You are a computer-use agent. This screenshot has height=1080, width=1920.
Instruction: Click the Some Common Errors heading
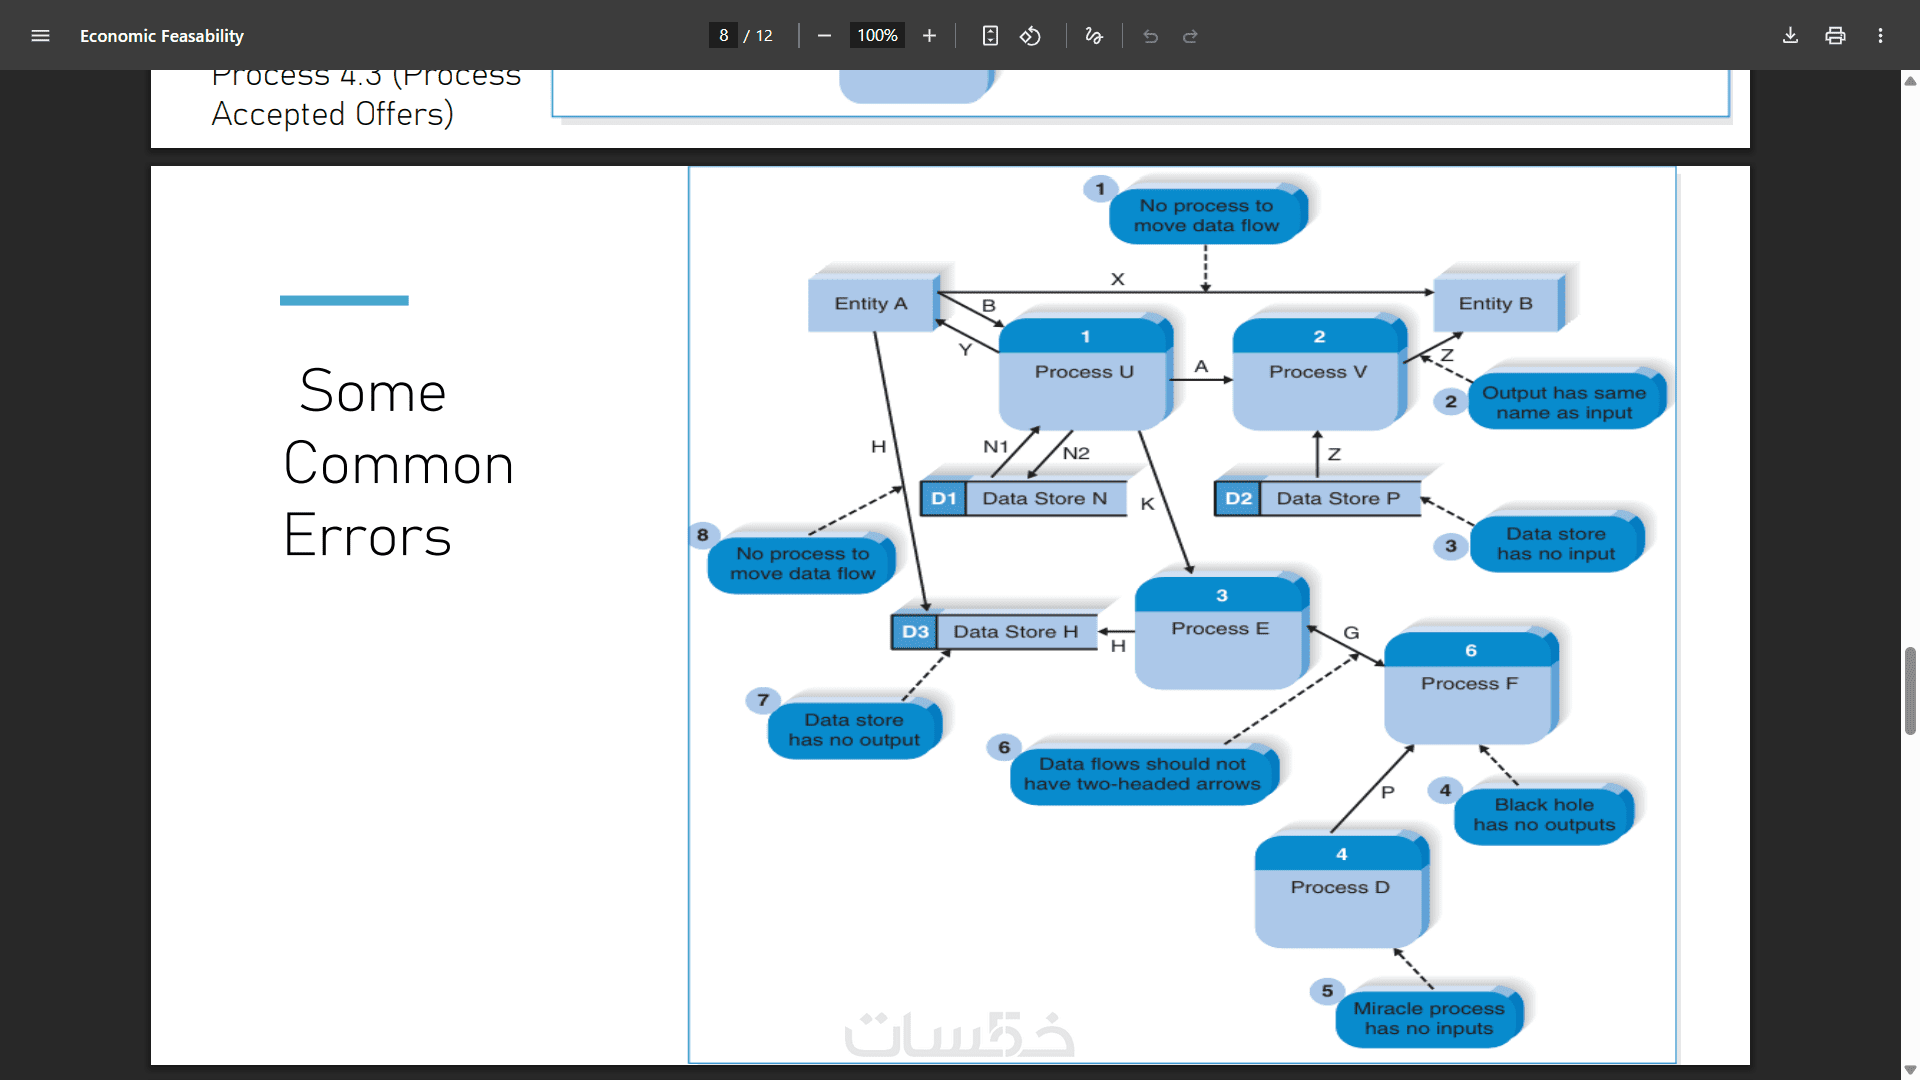397,463
